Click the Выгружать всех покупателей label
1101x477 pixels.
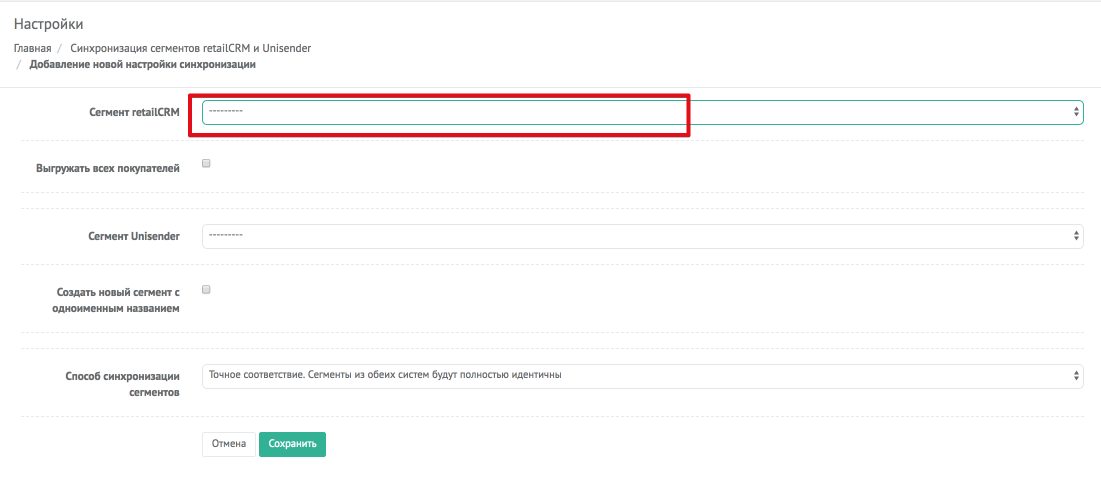(108, 169)
